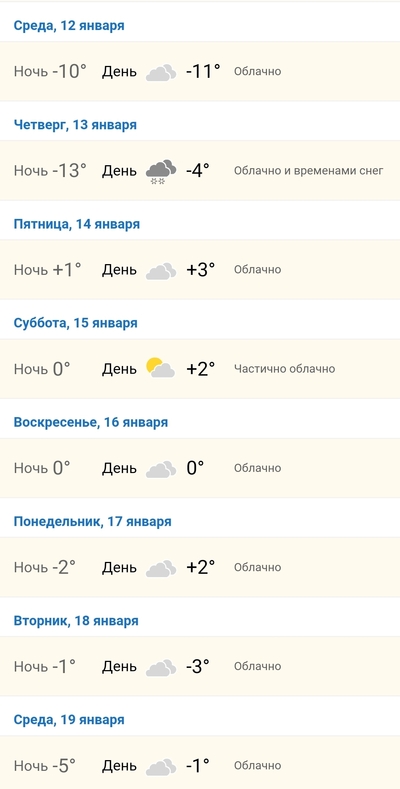Viewport: 400px width, 789px height.
Task: Click the cloud icon for Вторник, 18 января
Action: [161, 668]
